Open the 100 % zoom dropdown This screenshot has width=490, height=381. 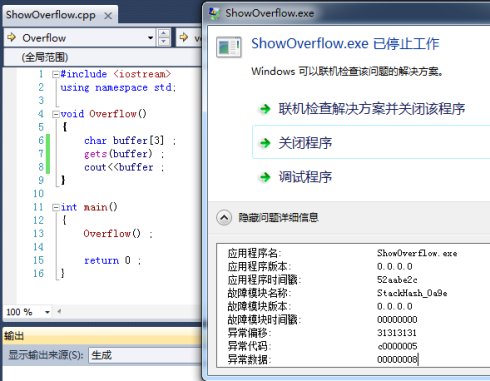tap(47, 312)
